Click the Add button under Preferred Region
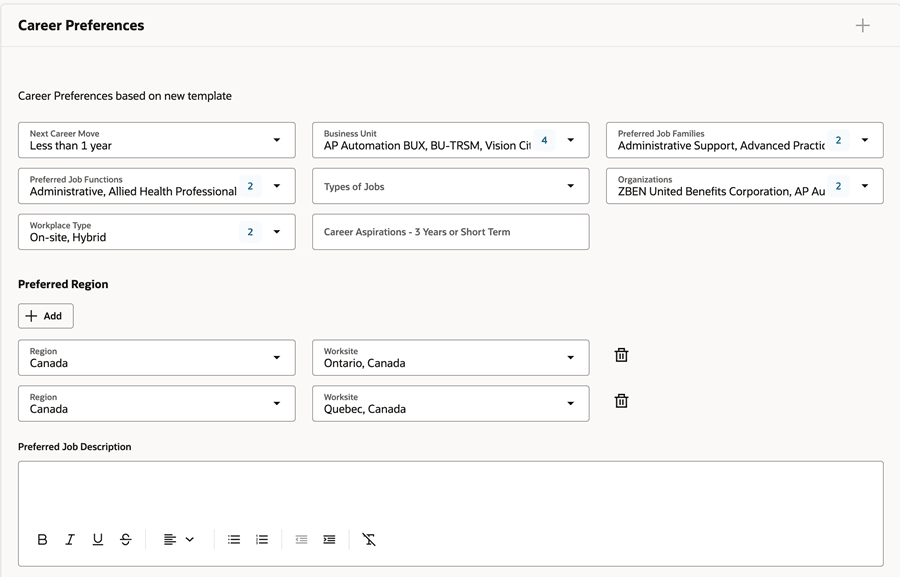Viewport: 900px width, 577px height. (46, 316)
